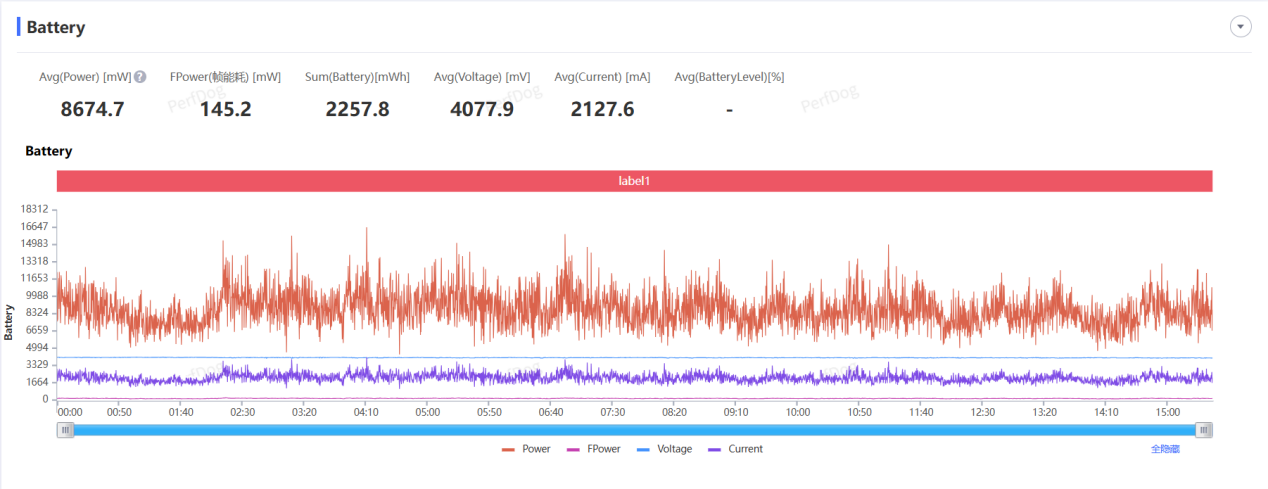Click the right handle of the time range slider
This screenshot has height=489, width=1268.
pyautogui.click(x=1204, y=430)
